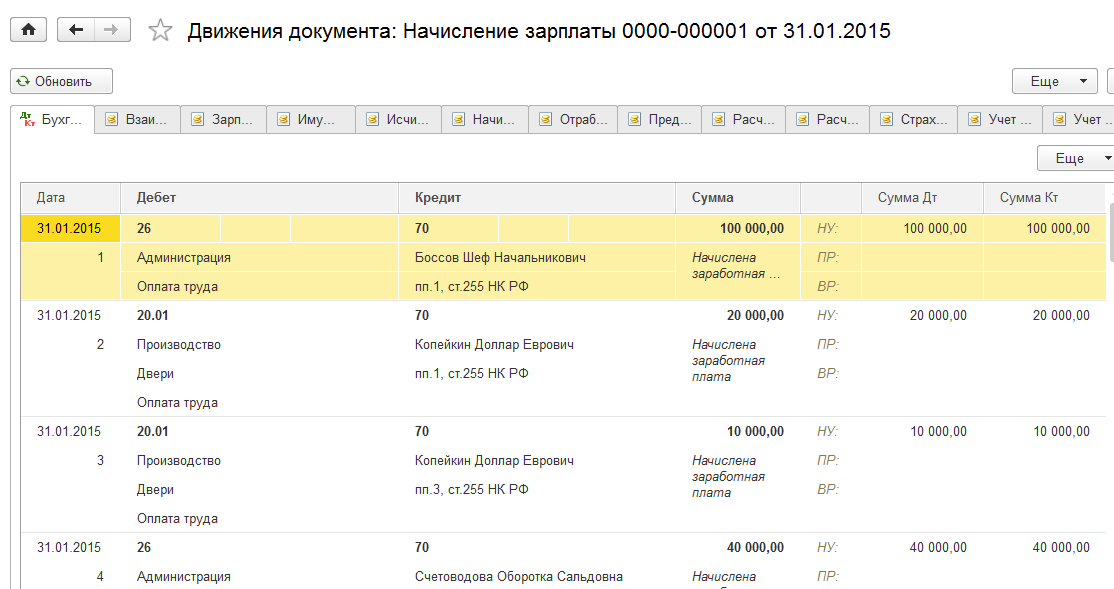
Task: Go to the home page icon
Action: point(28,30)
